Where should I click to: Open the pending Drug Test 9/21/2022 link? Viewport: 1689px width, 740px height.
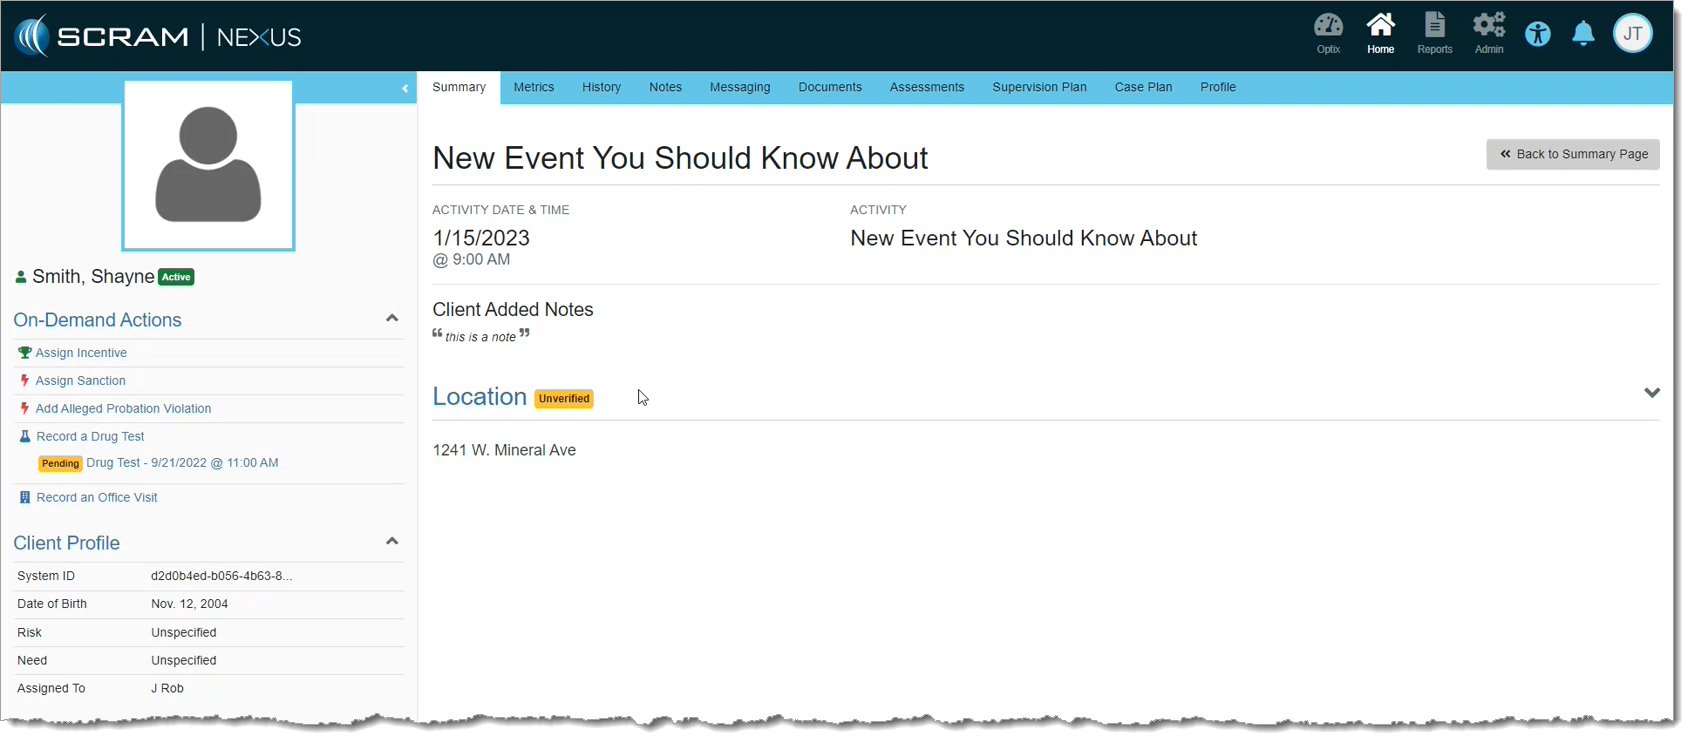(x=182, y=463)
